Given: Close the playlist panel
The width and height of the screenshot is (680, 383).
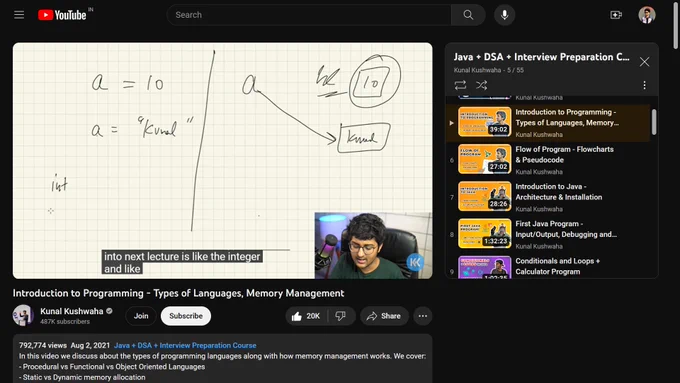Looking at the screenshot, I should tap(644, 62).
